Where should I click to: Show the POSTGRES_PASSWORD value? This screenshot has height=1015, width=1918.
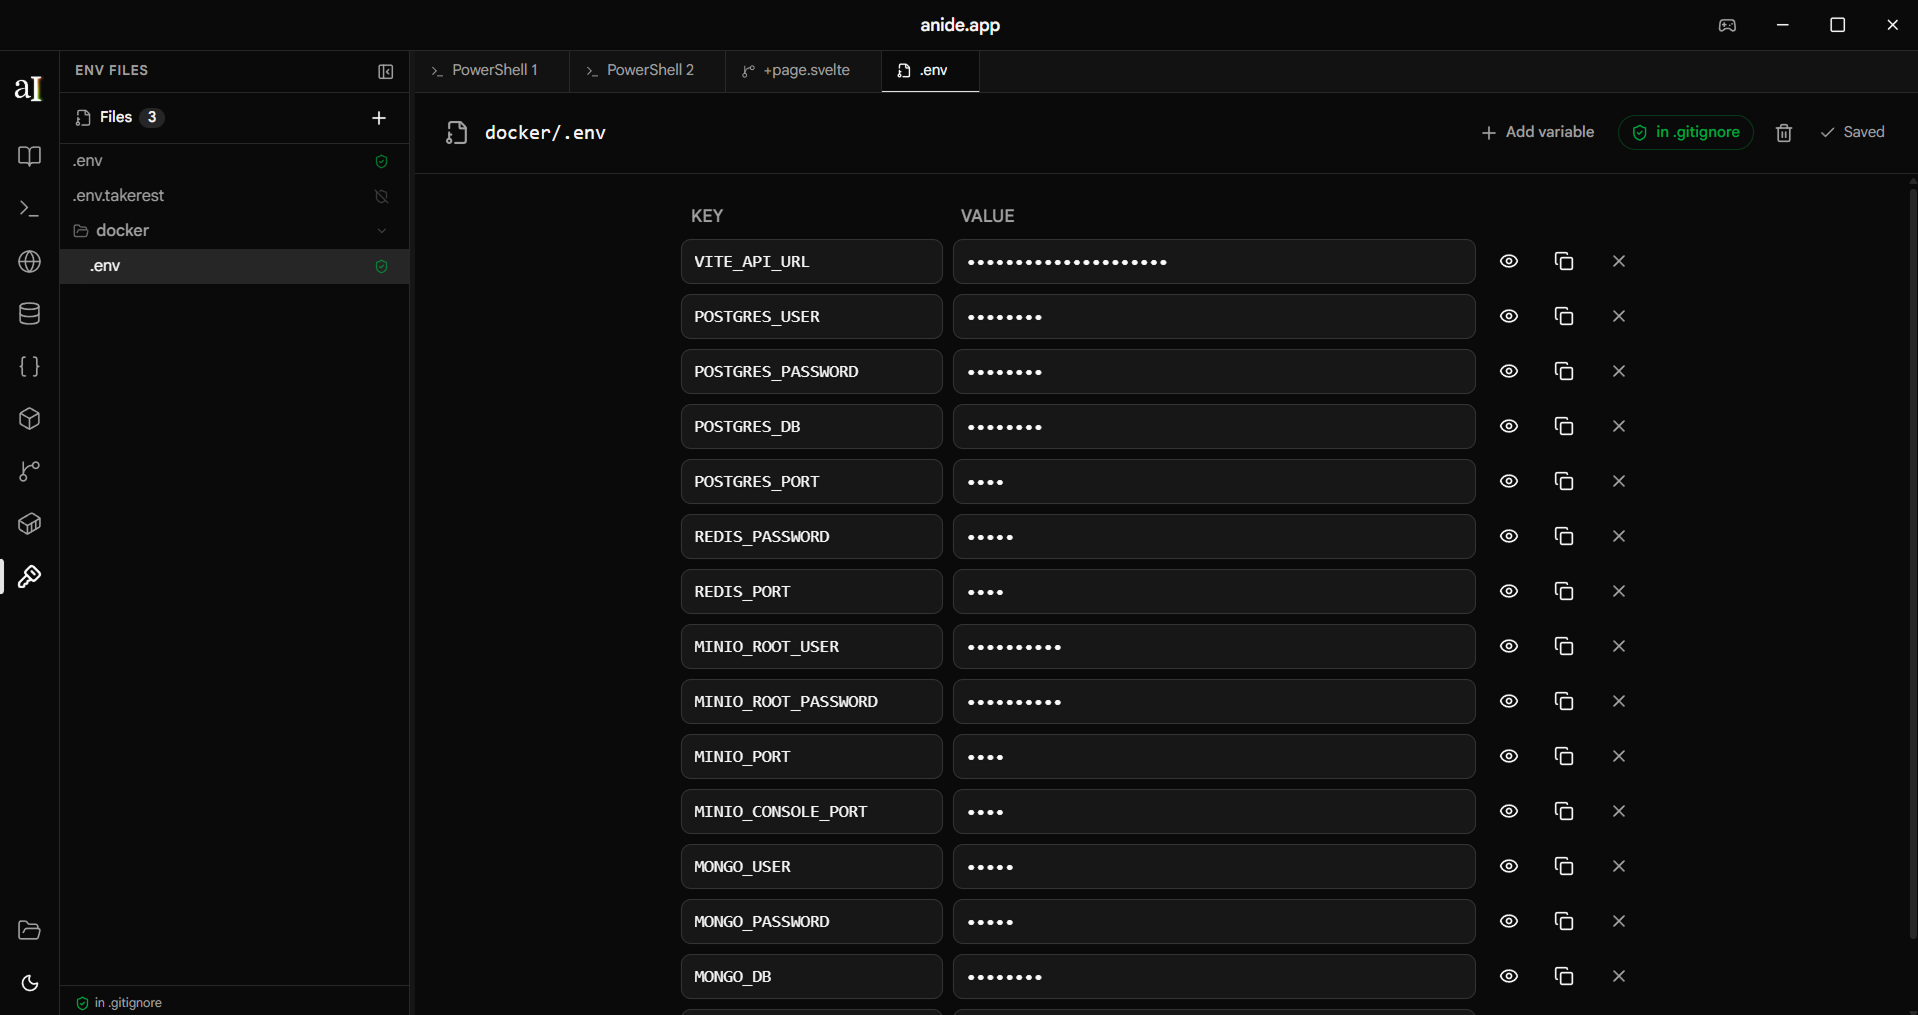tap(1509, 372)
